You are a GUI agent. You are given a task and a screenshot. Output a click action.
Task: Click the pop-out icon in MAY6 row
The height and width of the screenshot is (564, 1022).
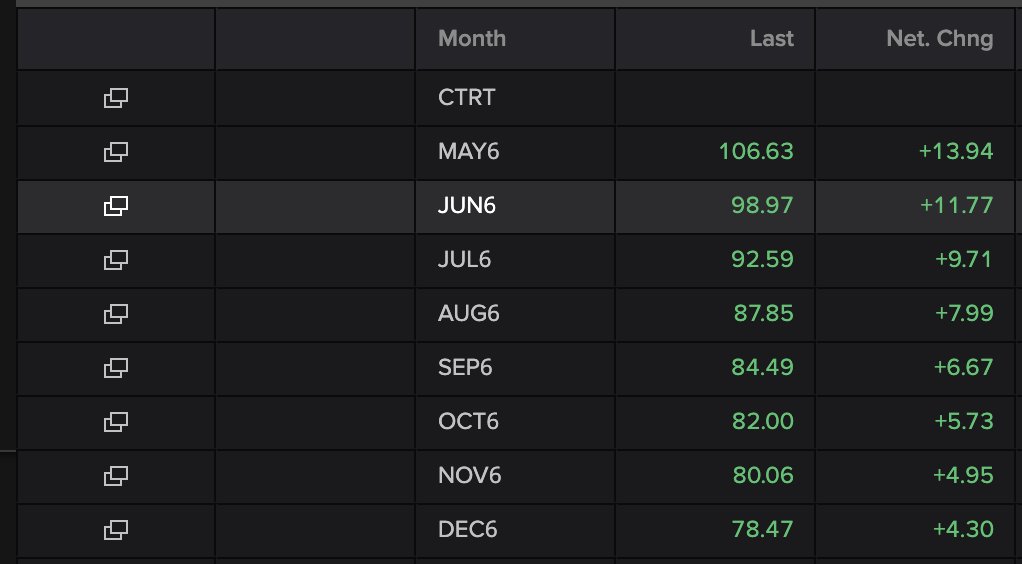tap(115, 152)
